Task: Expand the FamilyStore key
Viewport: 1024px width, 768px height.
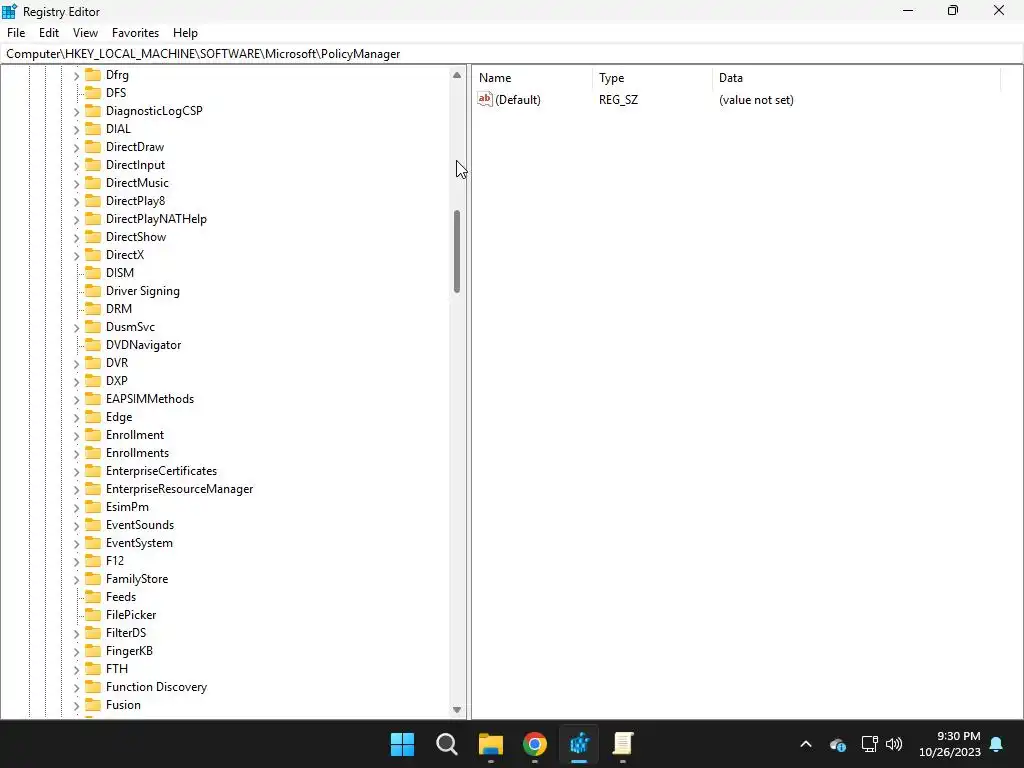Action: [76, 579]
